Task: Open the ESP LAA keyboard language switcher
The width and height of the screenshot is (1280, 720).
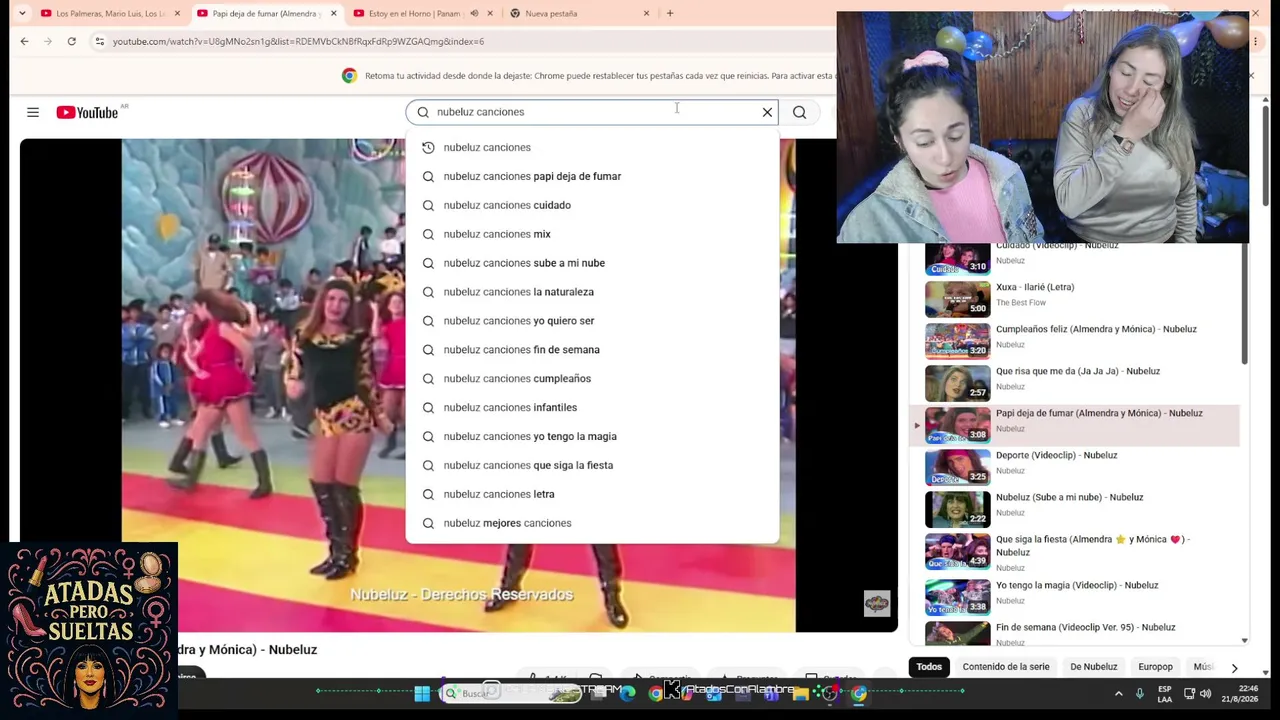Action: [x=1165, y=693]
